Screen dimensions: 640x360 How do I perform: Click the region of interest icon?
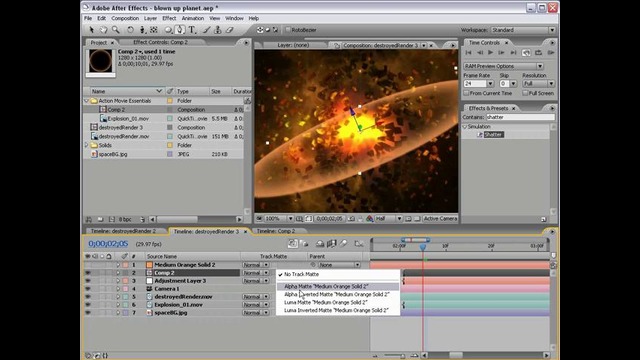click(x=309, y=219)
